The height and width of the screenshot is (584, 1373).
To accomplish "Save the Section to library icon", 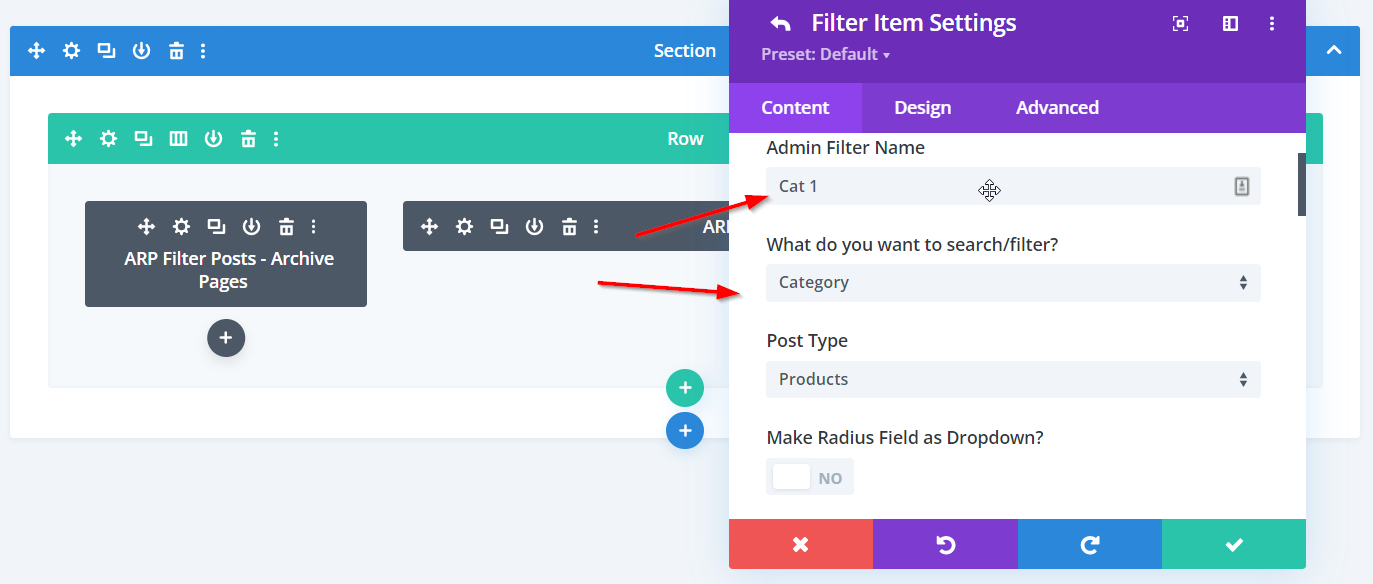I will (141, 51).
